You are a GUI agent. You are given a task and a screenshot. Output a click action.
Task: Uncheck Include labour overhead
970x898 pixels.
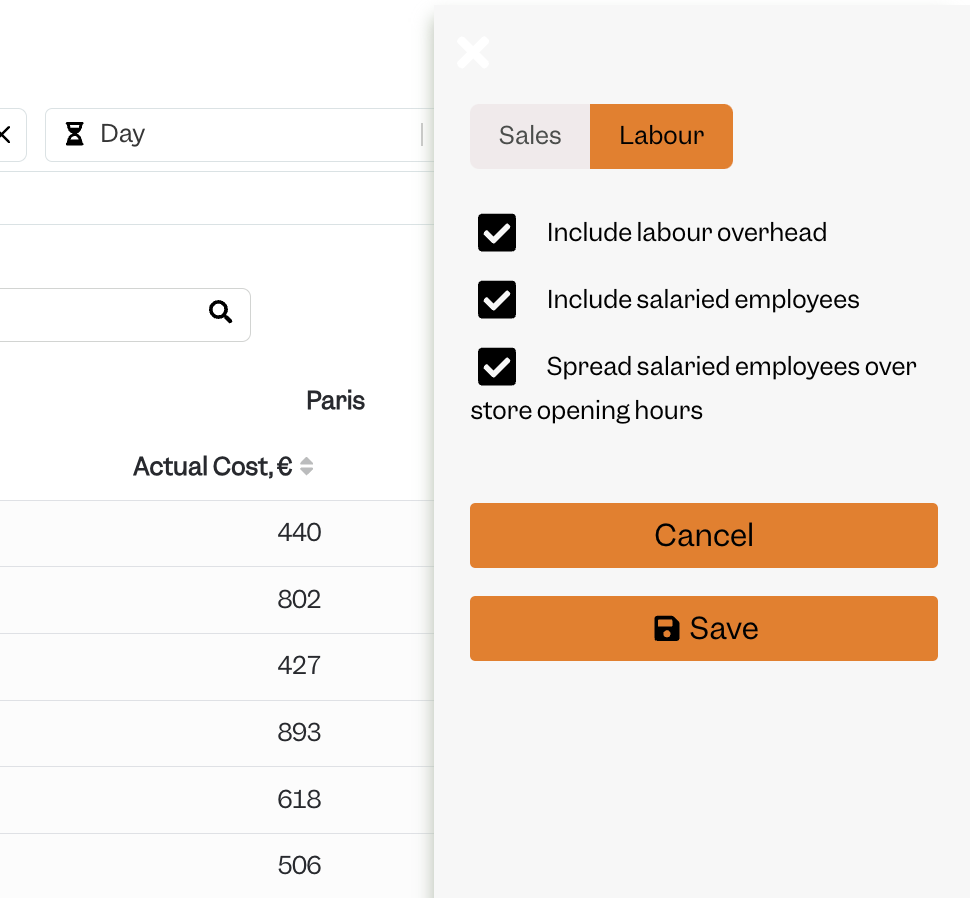[x=497, y=233]
